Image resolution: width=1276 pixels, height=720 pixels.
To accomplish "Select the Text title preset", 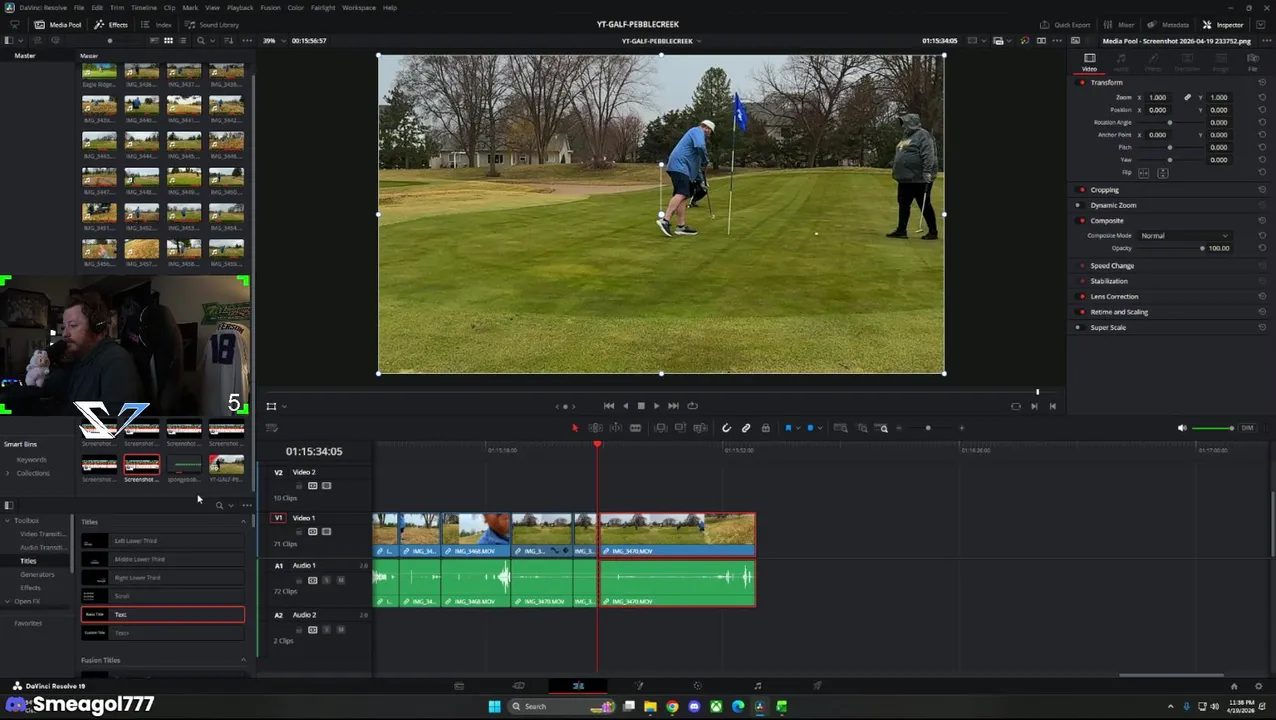I will [x=163, y=615].
